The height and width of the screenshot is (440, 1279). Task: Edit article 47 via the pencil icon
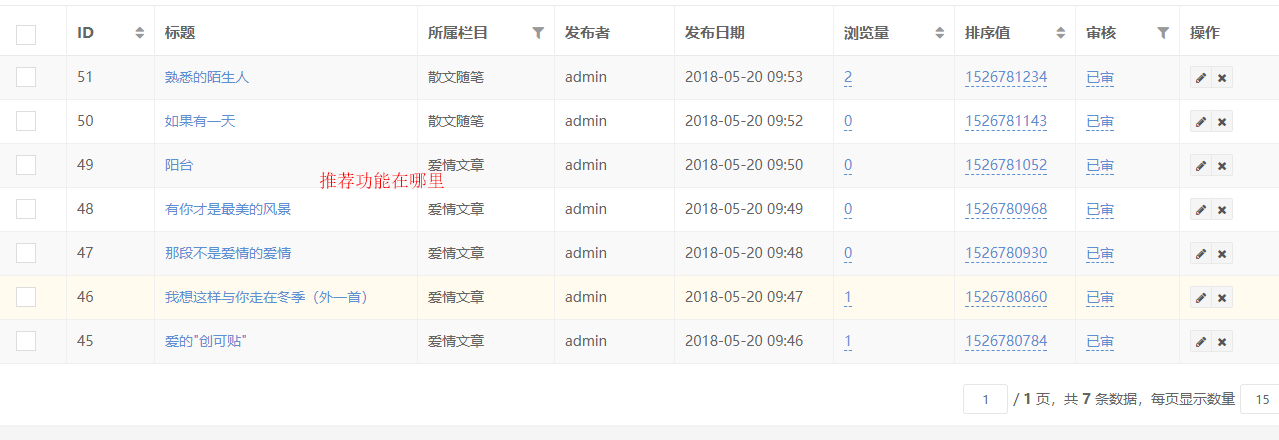1201,253
